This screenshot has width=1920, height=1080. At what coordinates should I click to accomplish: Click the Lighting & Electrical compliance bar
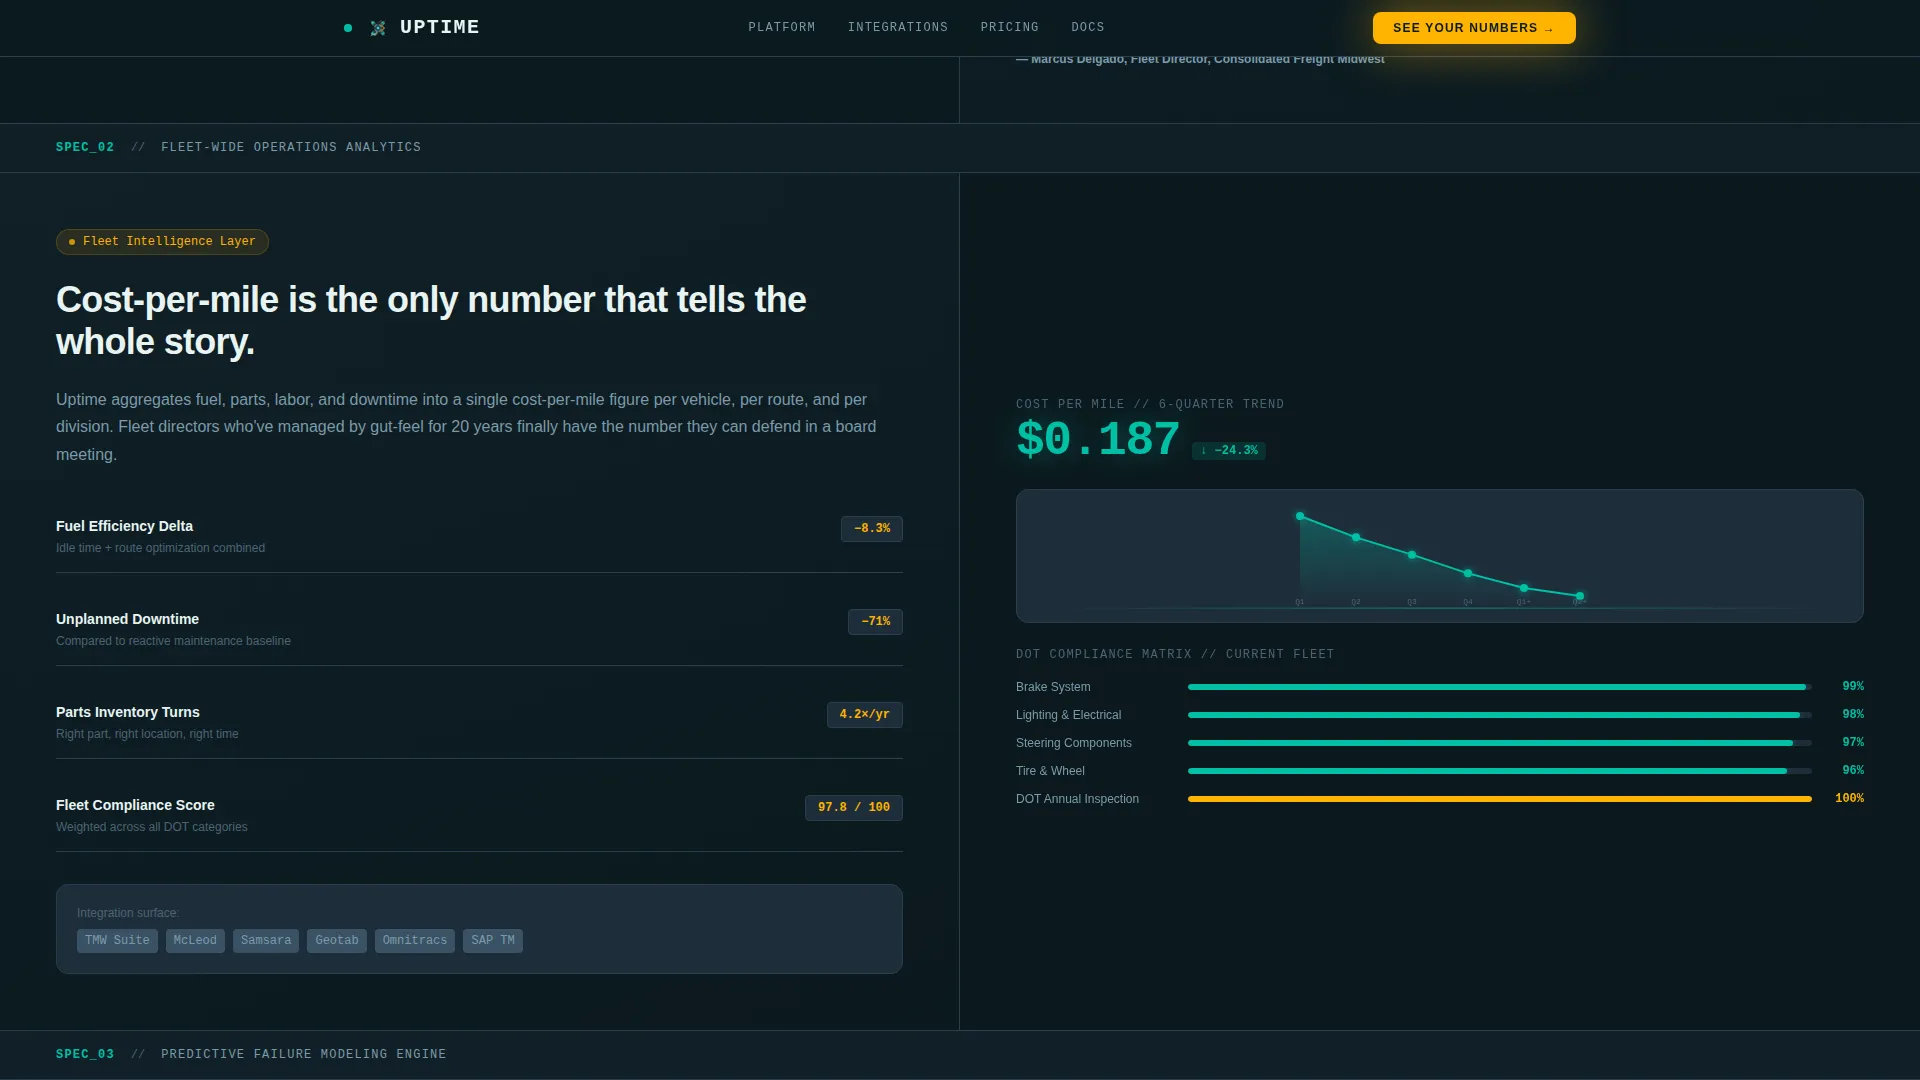point(1500,715)
